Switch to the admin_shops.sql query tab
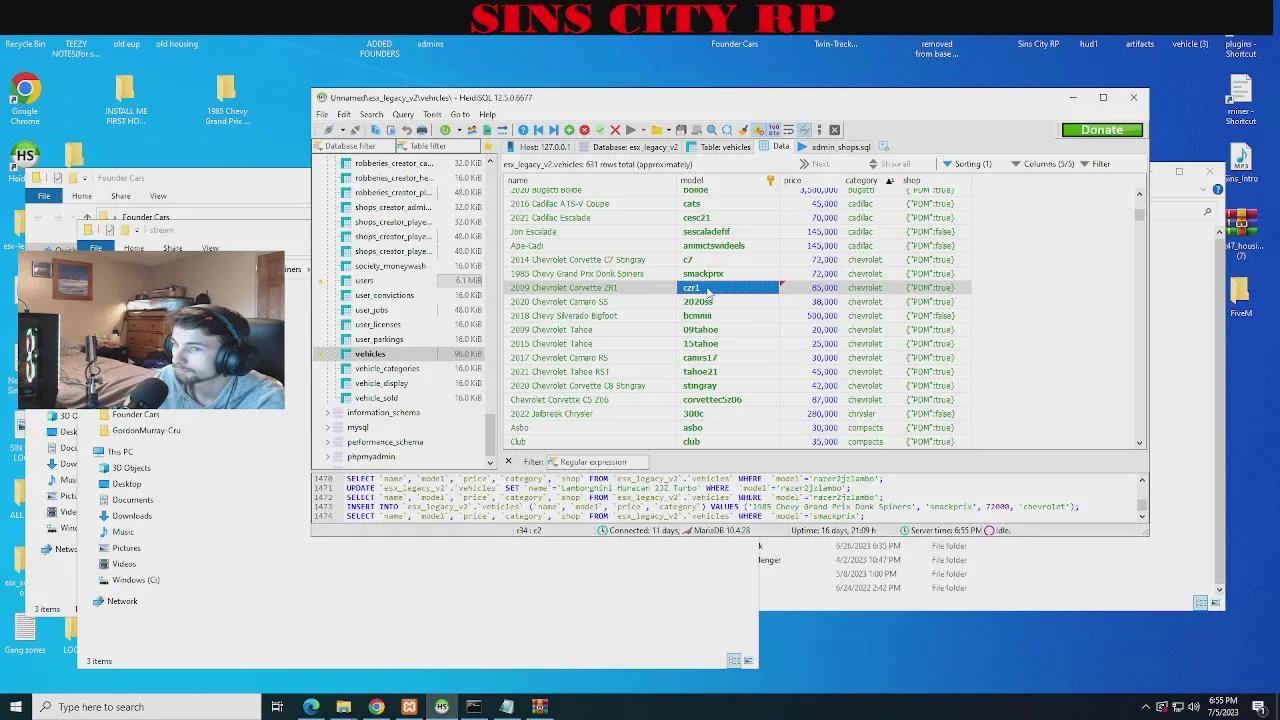The width and height of the screenshot is (1280, 720). click(834, 146)
